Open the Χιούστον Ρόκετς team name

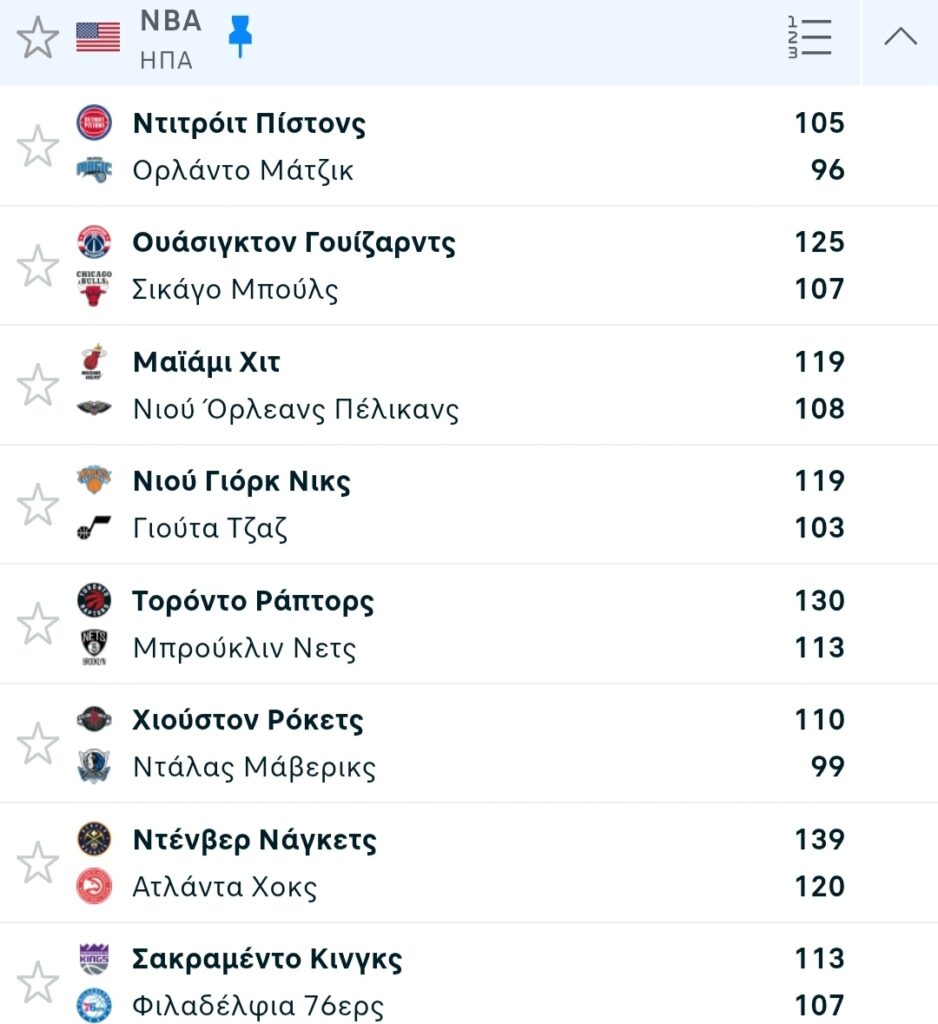pos(247,720)
